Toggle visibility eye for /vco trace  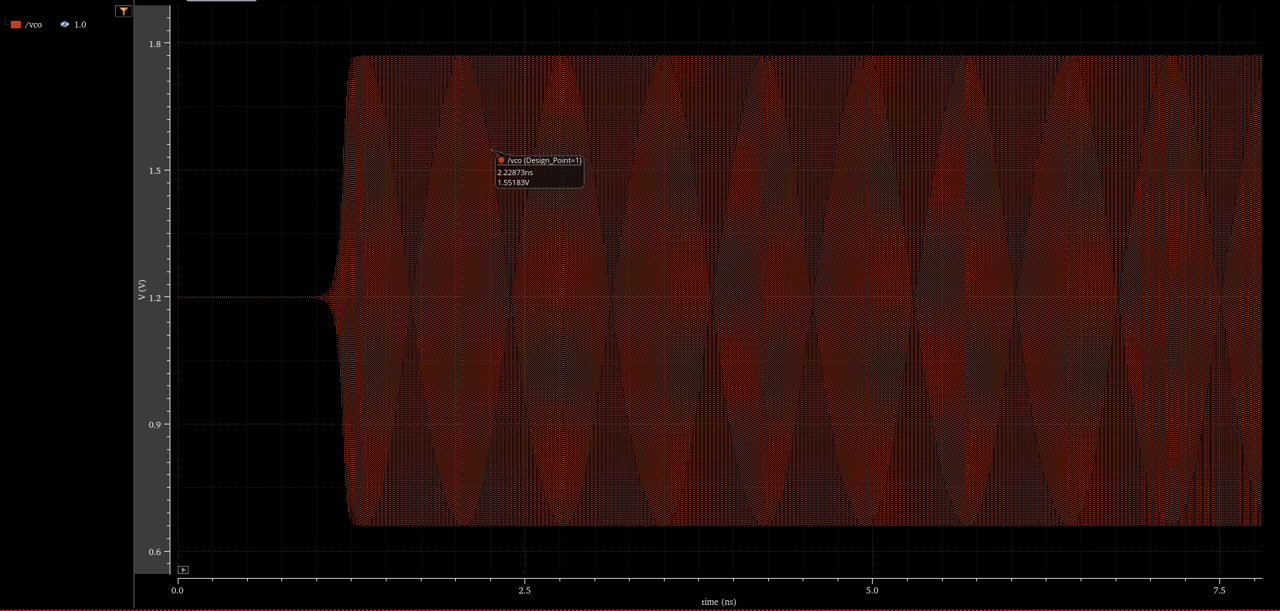pyautogui.click(x=65, y=24)
